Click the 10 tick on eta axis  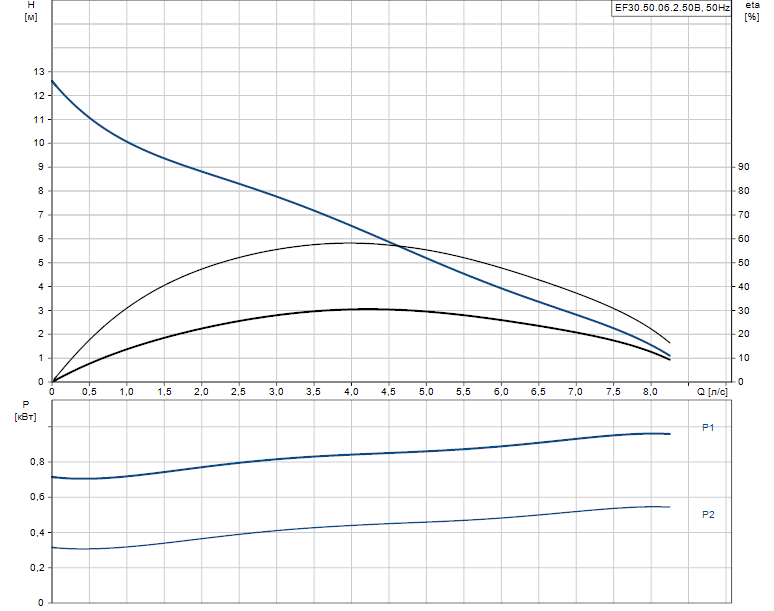743,358
